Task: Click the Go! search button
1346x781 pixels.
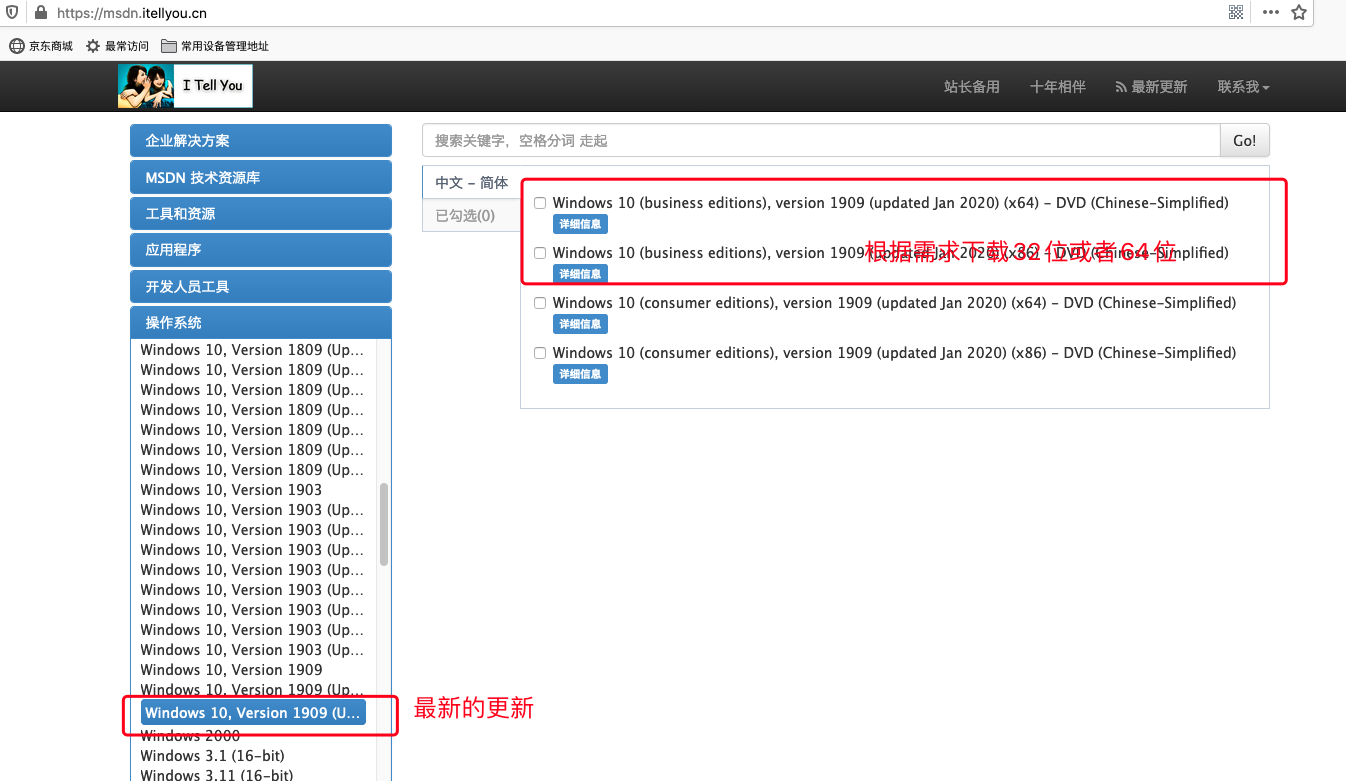Action: click(1245, 141)
